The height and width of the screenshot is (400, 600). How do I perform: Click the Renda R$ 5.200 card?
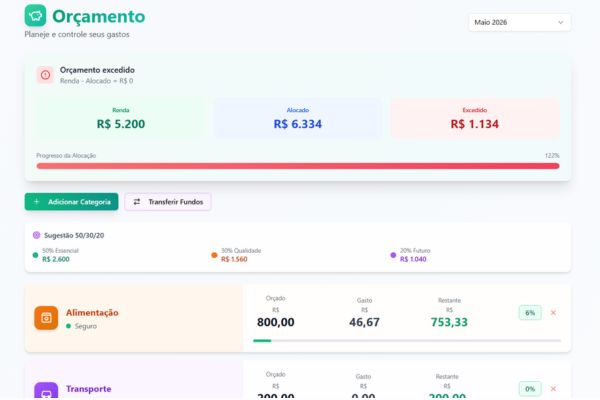(121, 119)
